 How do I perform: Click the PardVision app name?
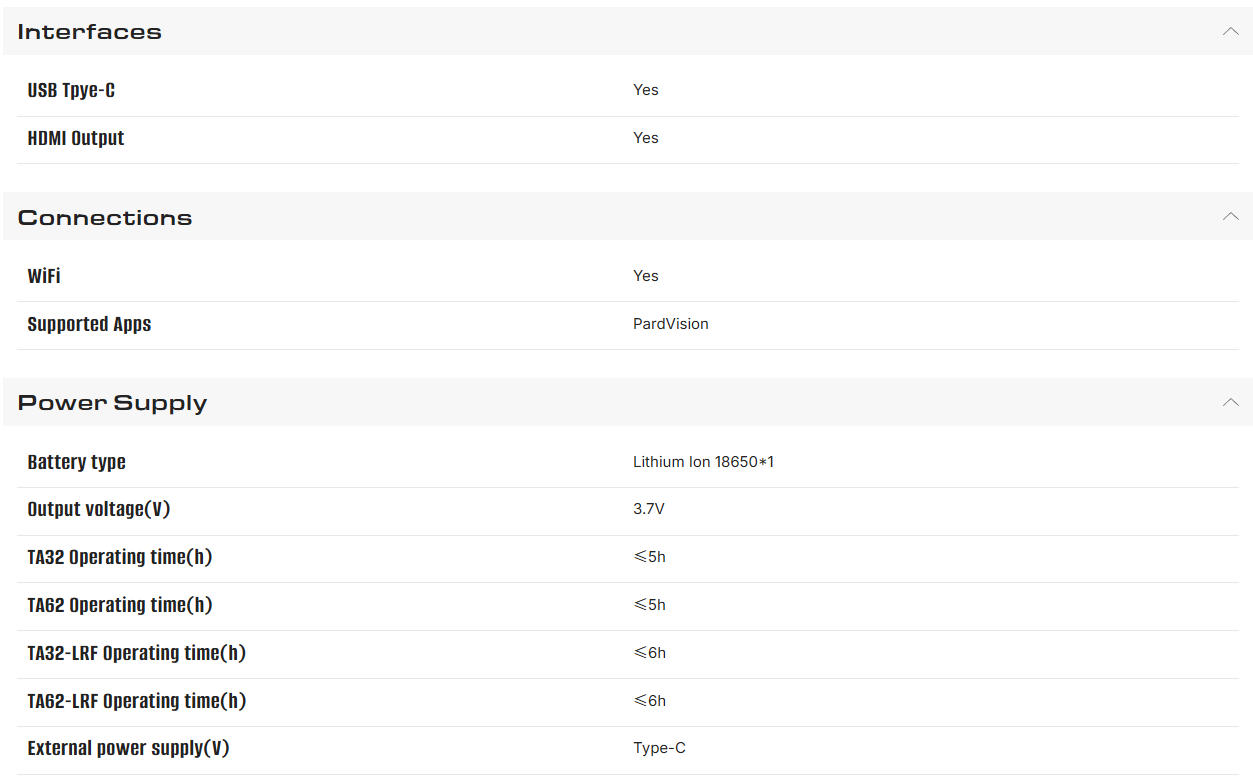[x=671, y=324]
